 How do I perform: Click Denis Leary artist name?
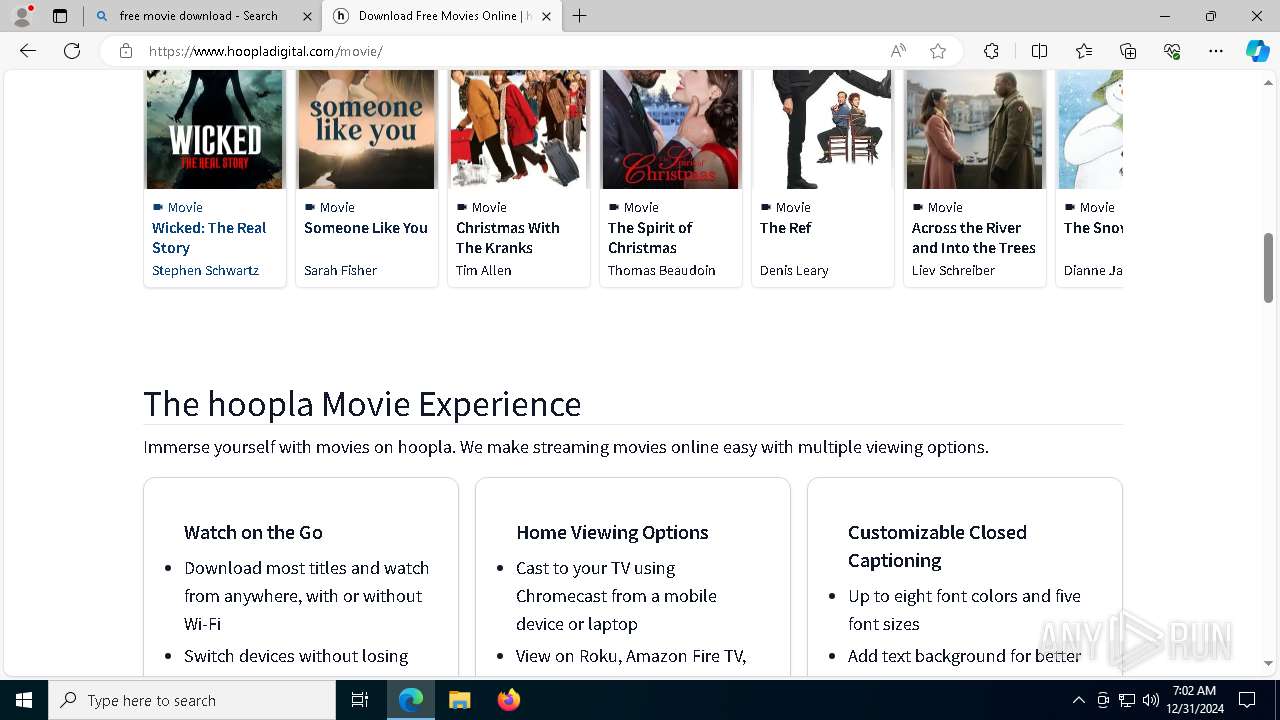point(794,270)
